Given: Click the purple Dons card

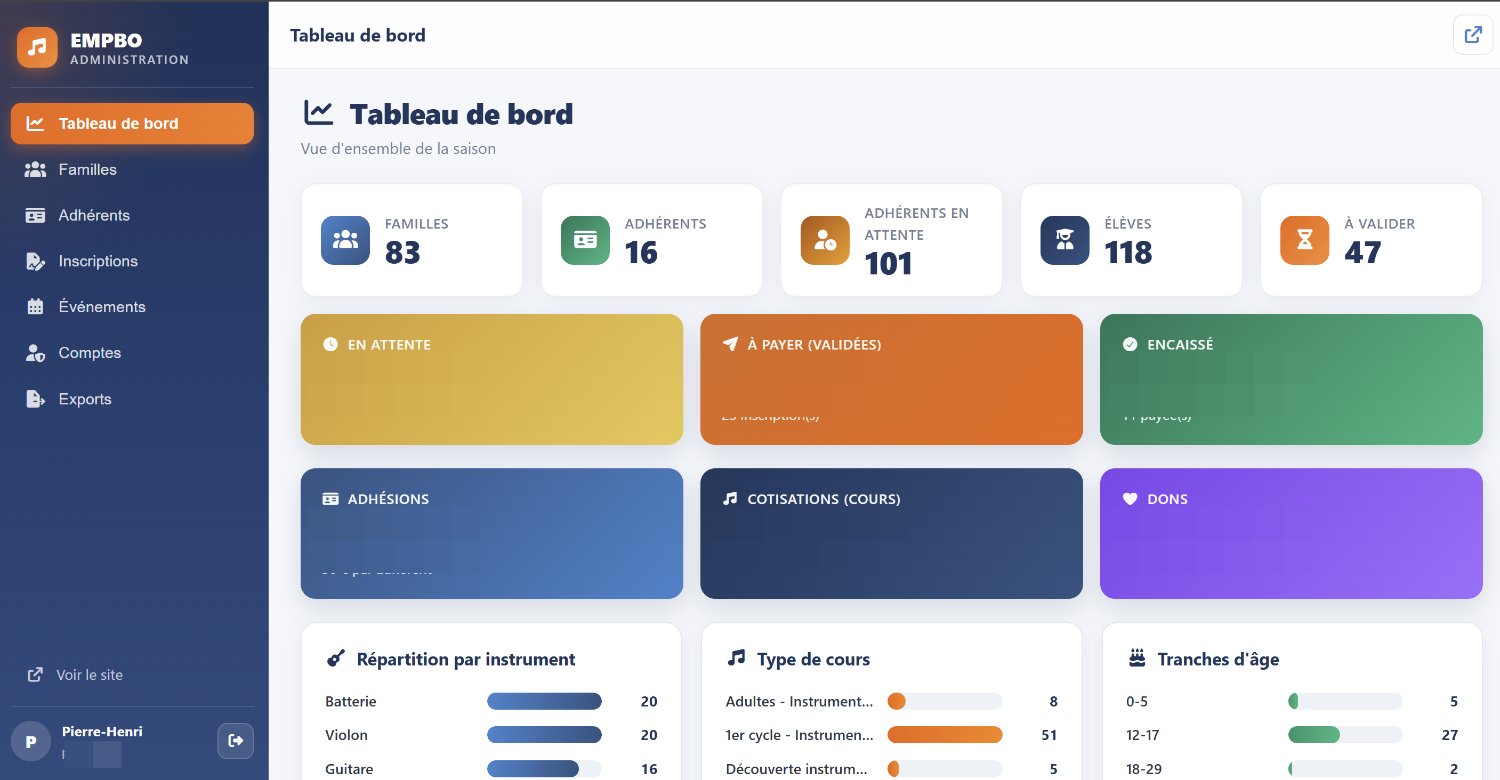Looking at the screenshot, I should tap(1291, 534).
